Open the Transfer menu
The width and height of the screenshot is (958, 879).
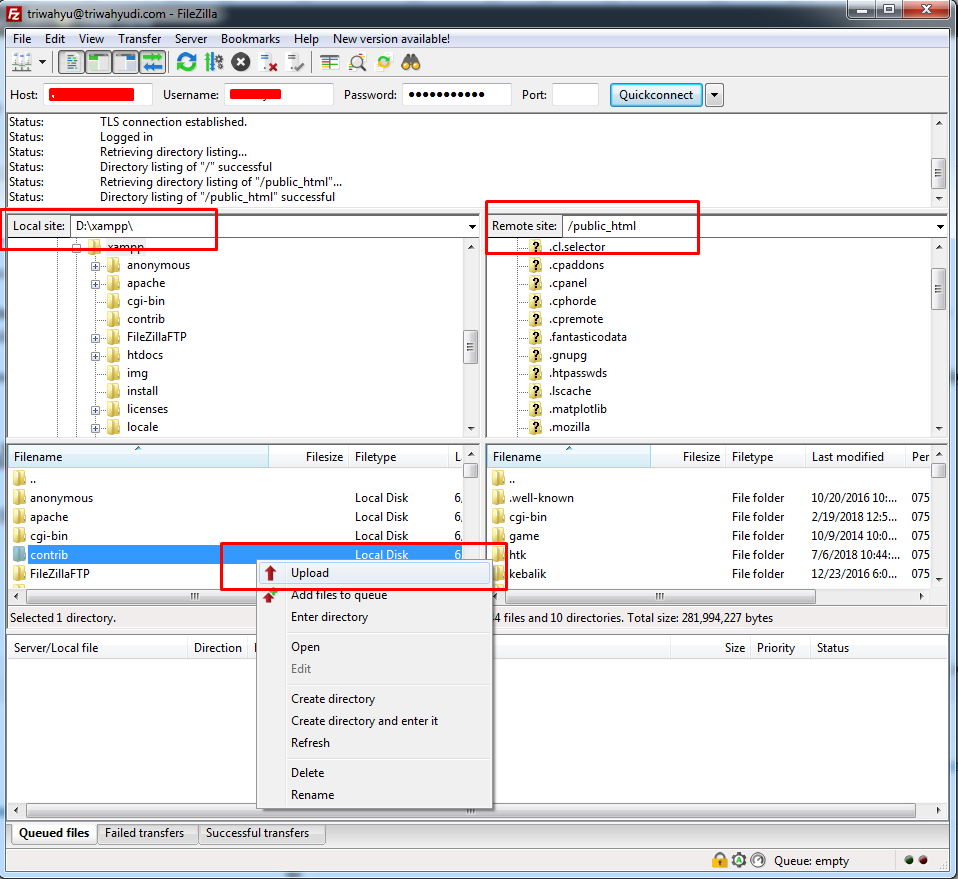[x=139, y=38]
